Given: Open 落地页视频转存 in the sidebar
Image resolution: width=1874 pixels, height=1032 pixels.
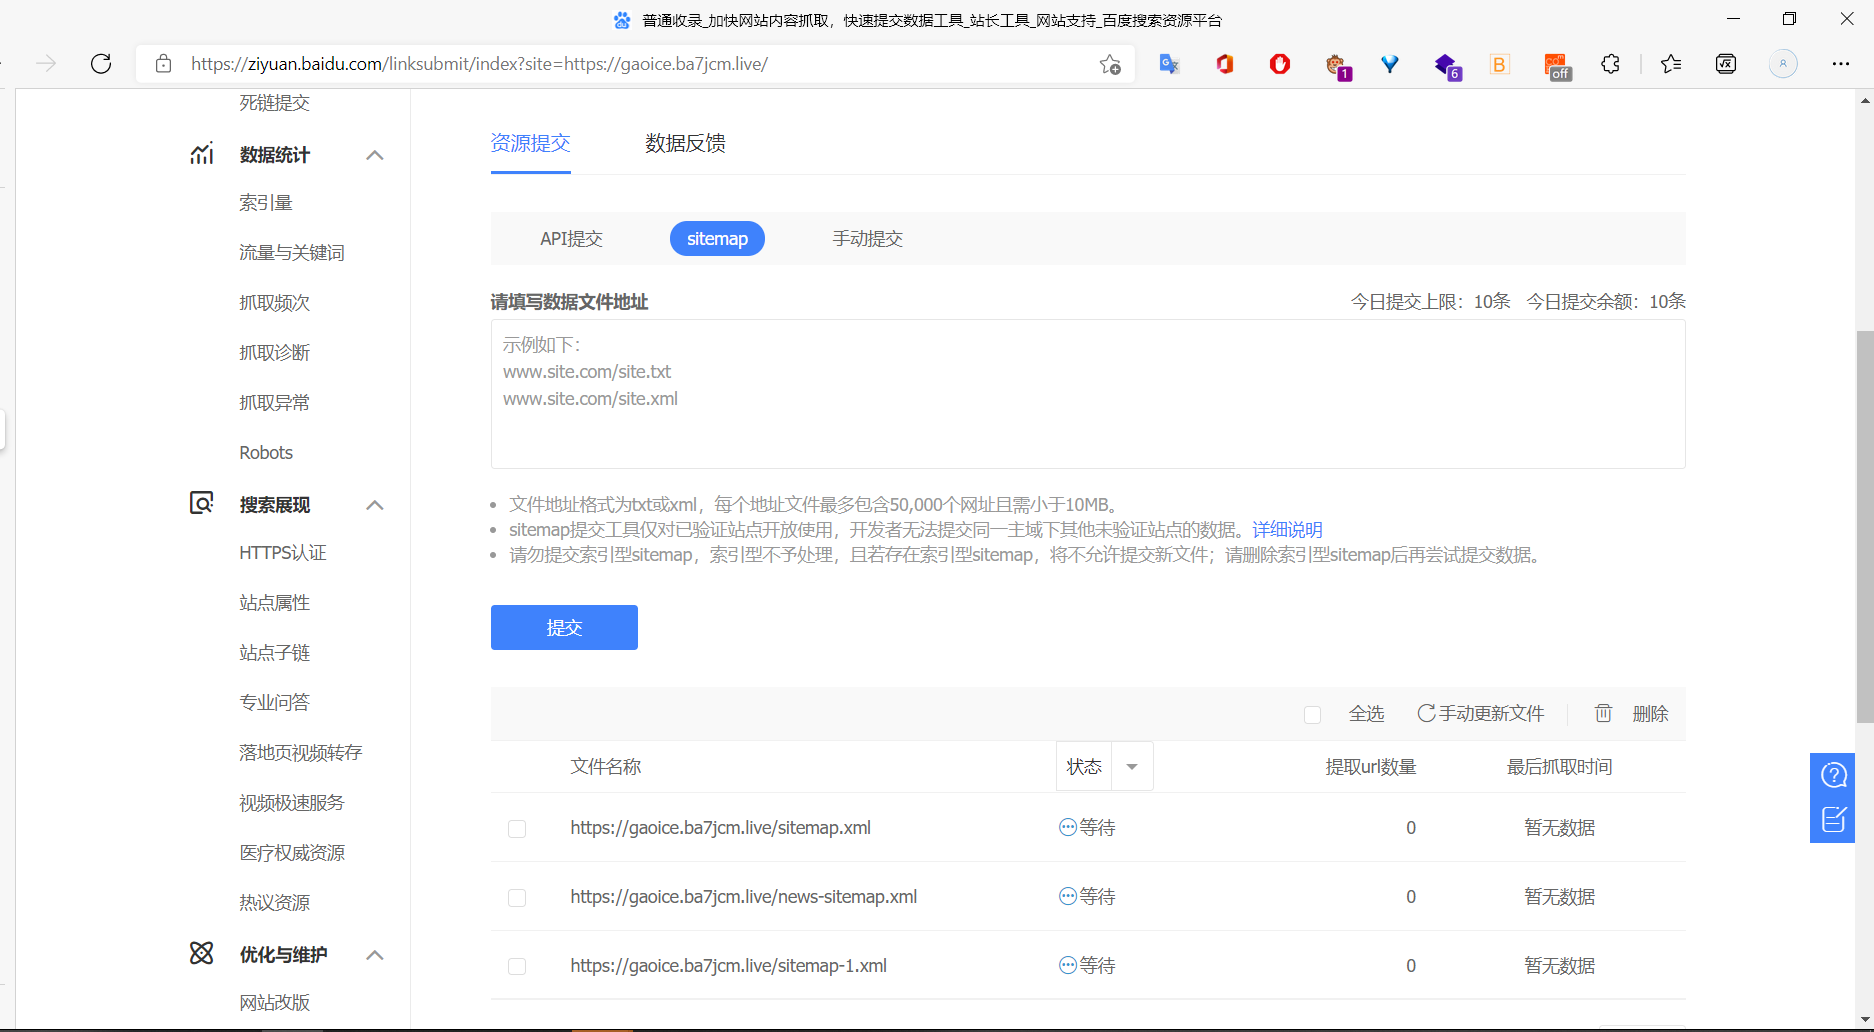Looking at the screenshot, I should pyautogui.click(x=301, y=753).
